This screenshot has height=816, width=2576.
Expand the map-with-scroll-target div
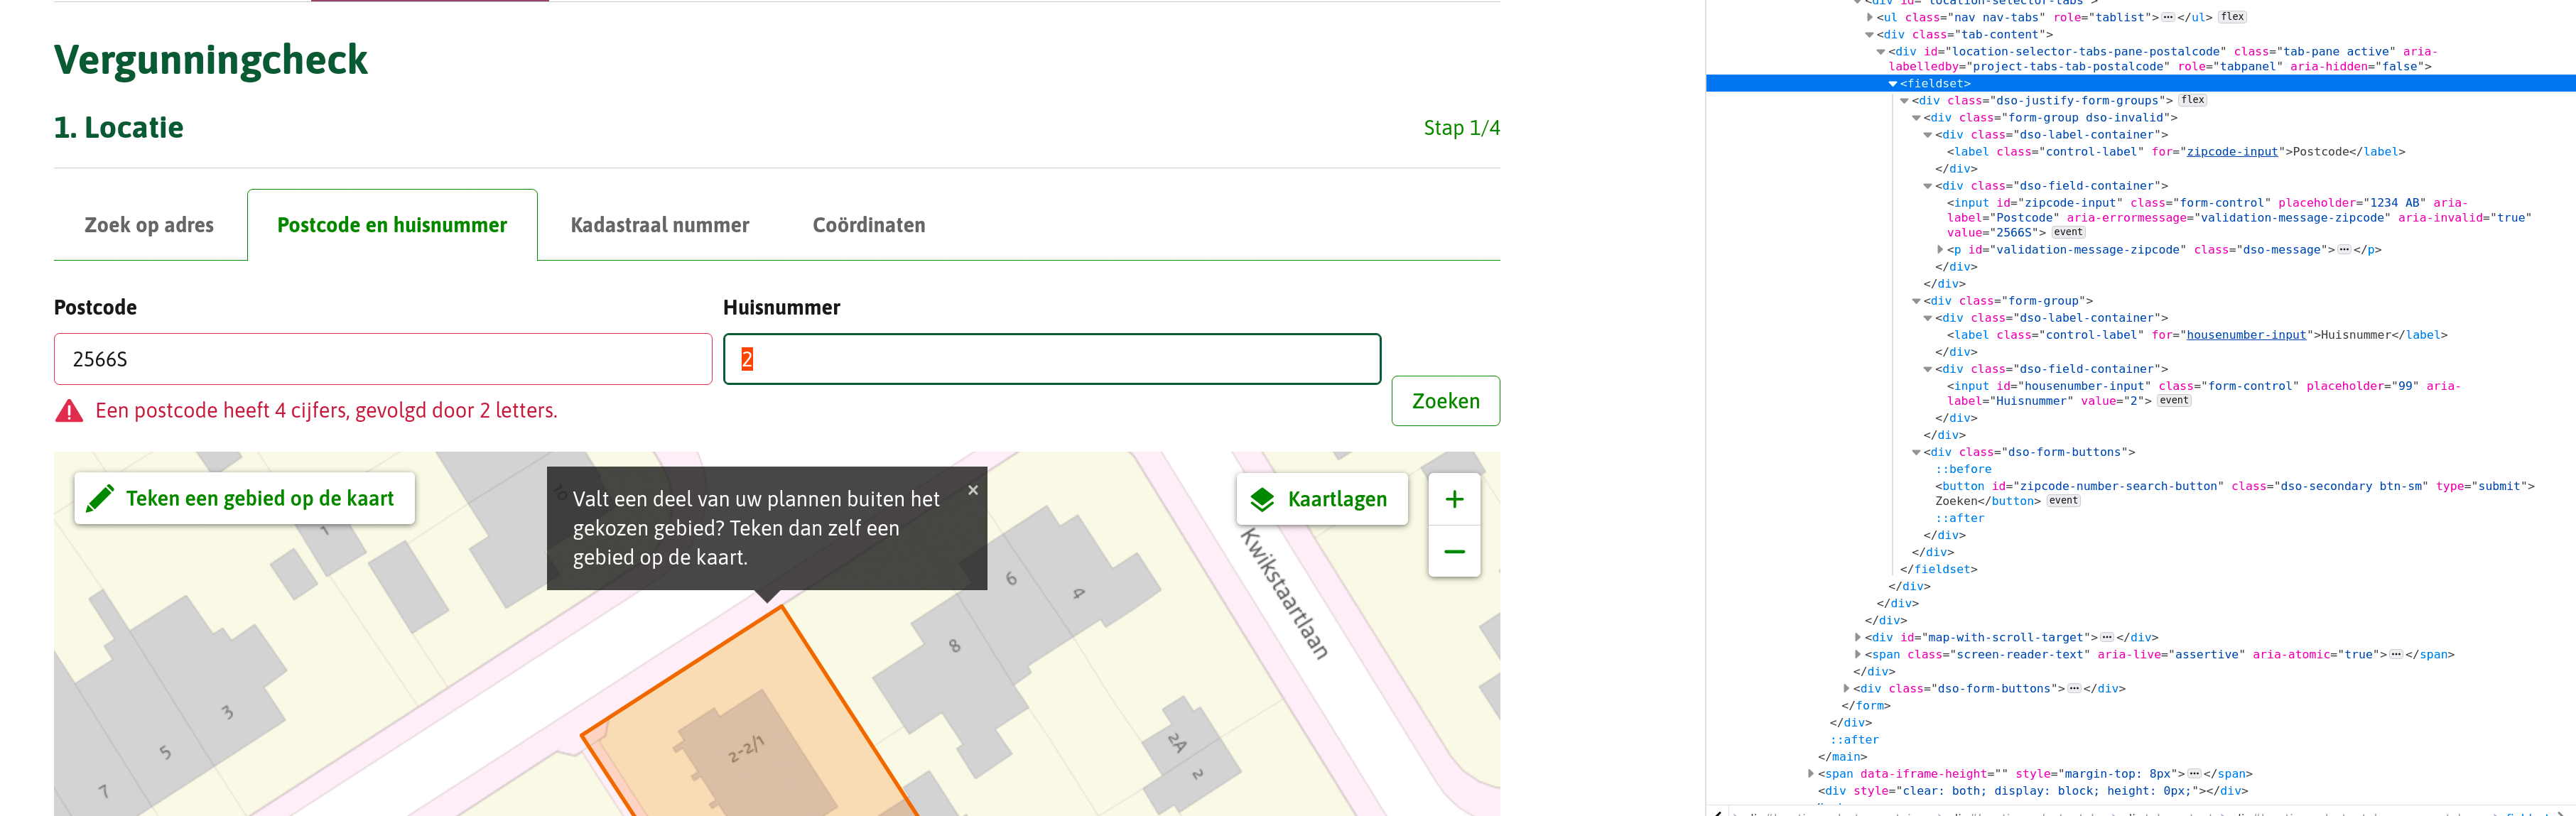(1858, 637)
